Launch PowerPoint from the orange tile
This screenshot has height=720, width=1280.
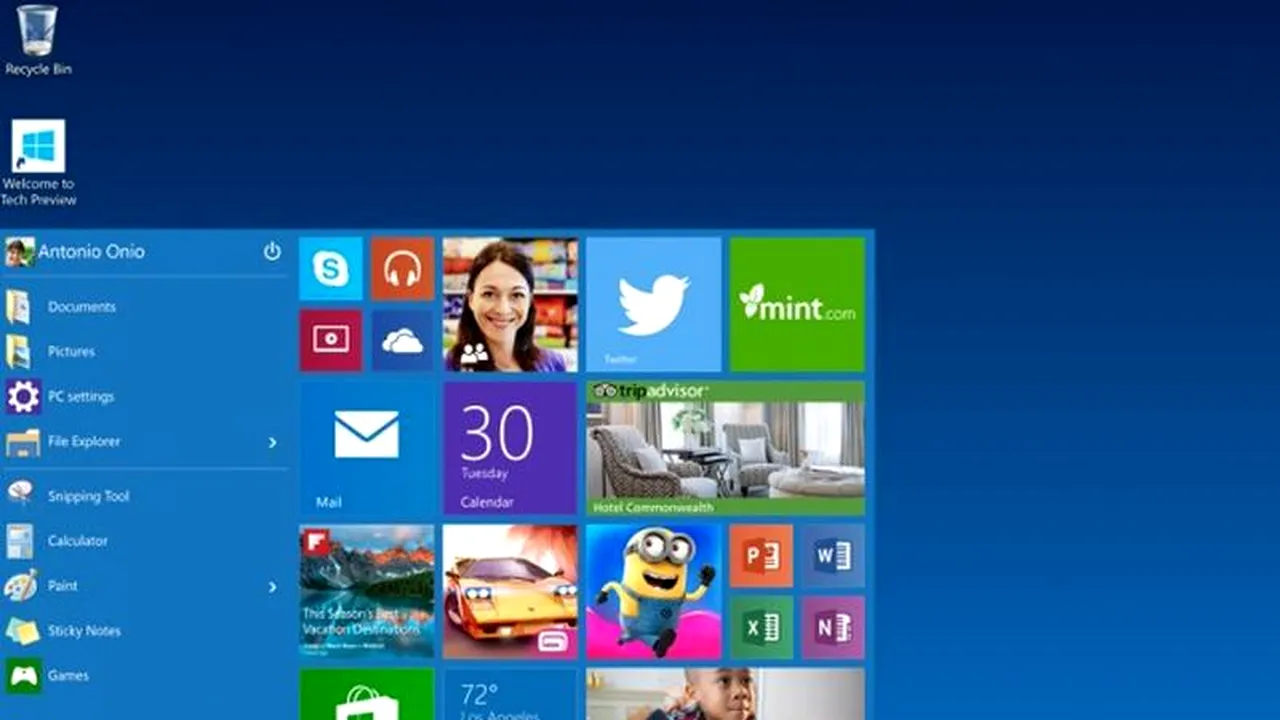[761, 555]
